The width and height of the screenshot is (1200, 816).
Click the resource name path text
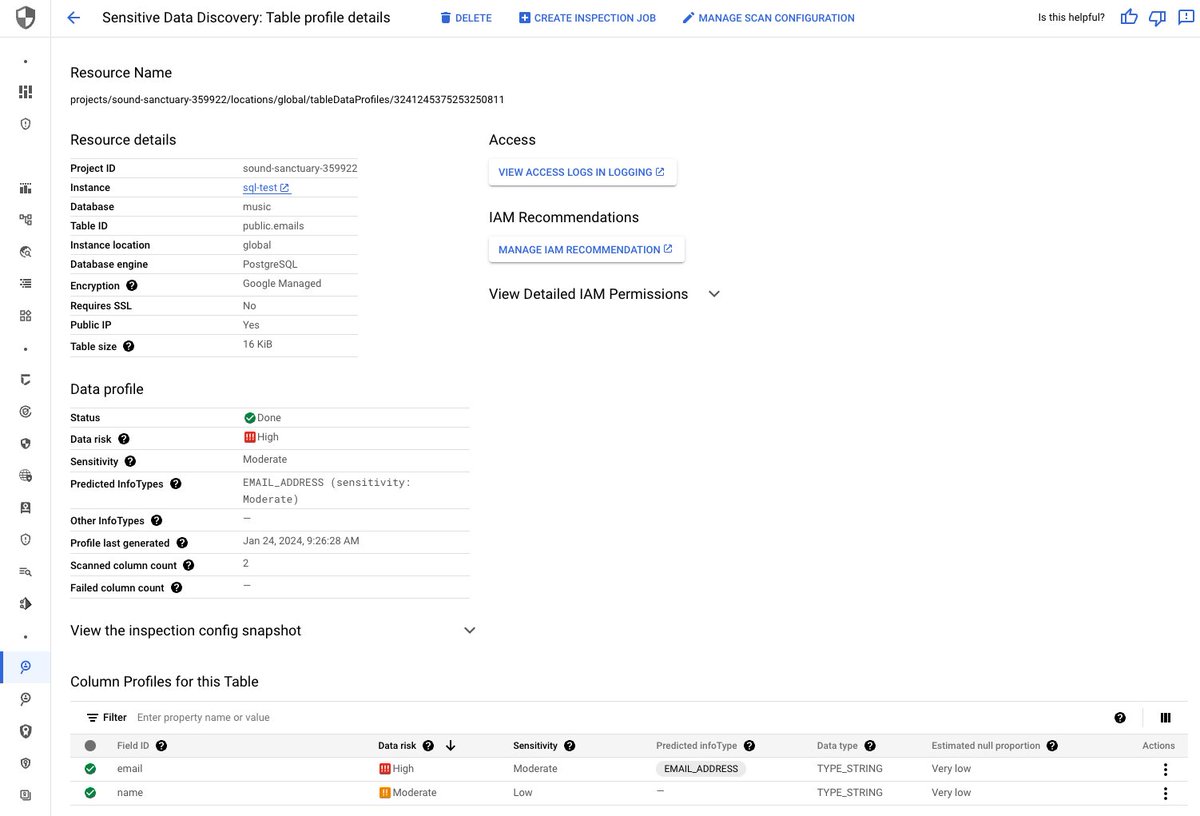coord(287,100)
